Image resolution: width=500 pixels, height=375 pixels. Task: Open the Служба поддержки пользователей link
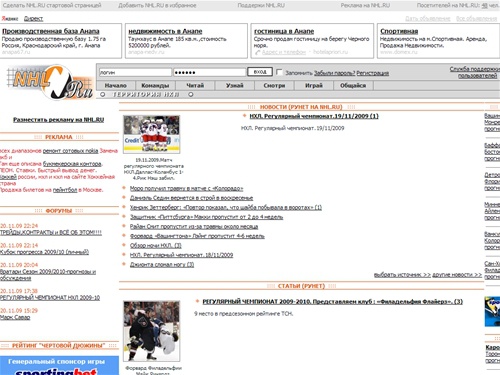474,72
